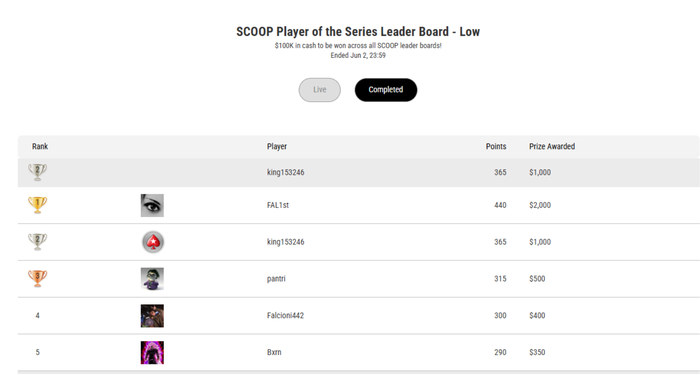Click the silver trophy beside the red spade avatar
The image size is (700, 374).
(38, 242)
